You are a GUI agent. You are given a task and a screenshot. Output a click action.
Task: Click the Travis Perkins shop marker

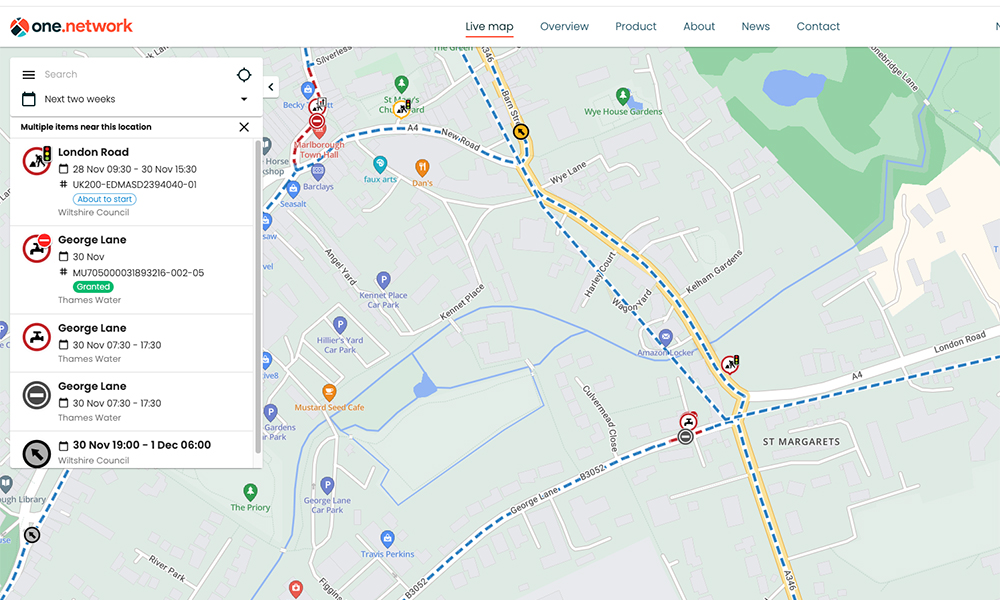click(387, 540)
